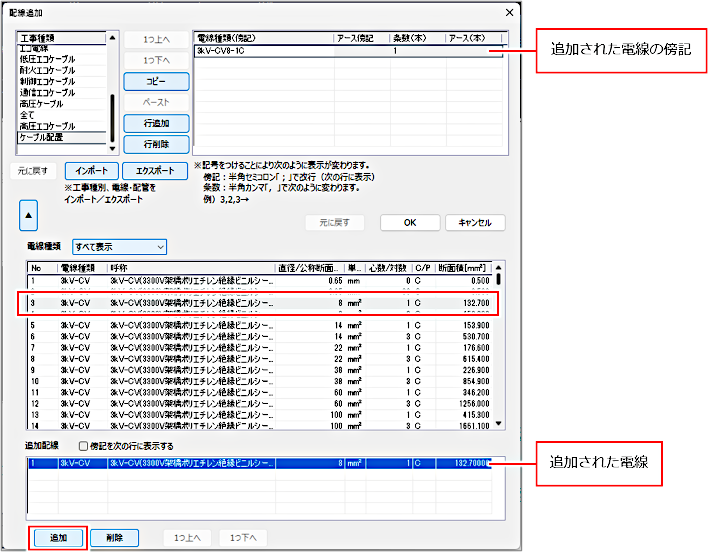Click the up-triangle collapse button

[29, 213]
